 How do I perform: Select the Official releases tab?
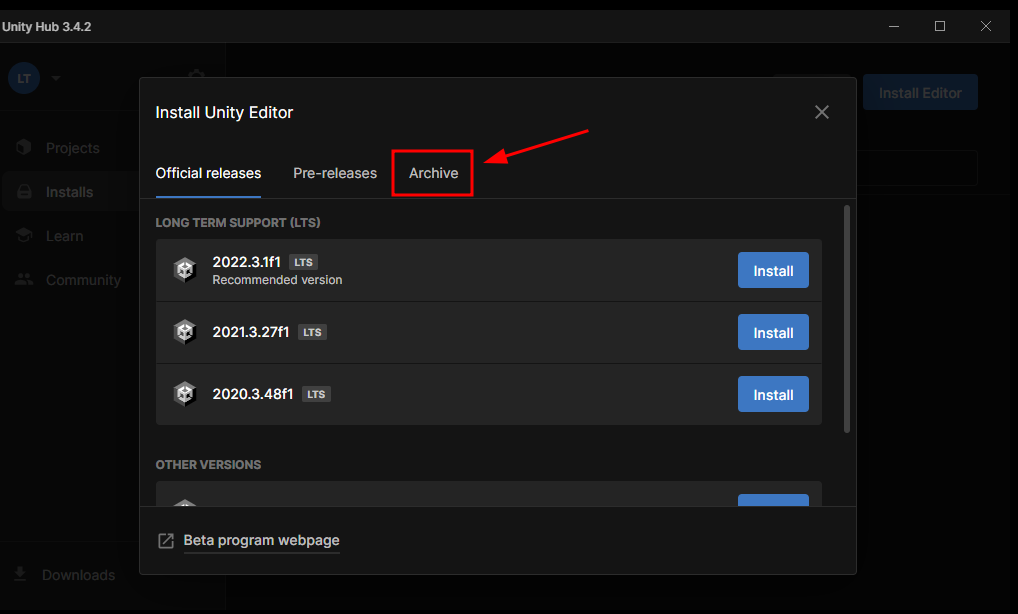208,173
